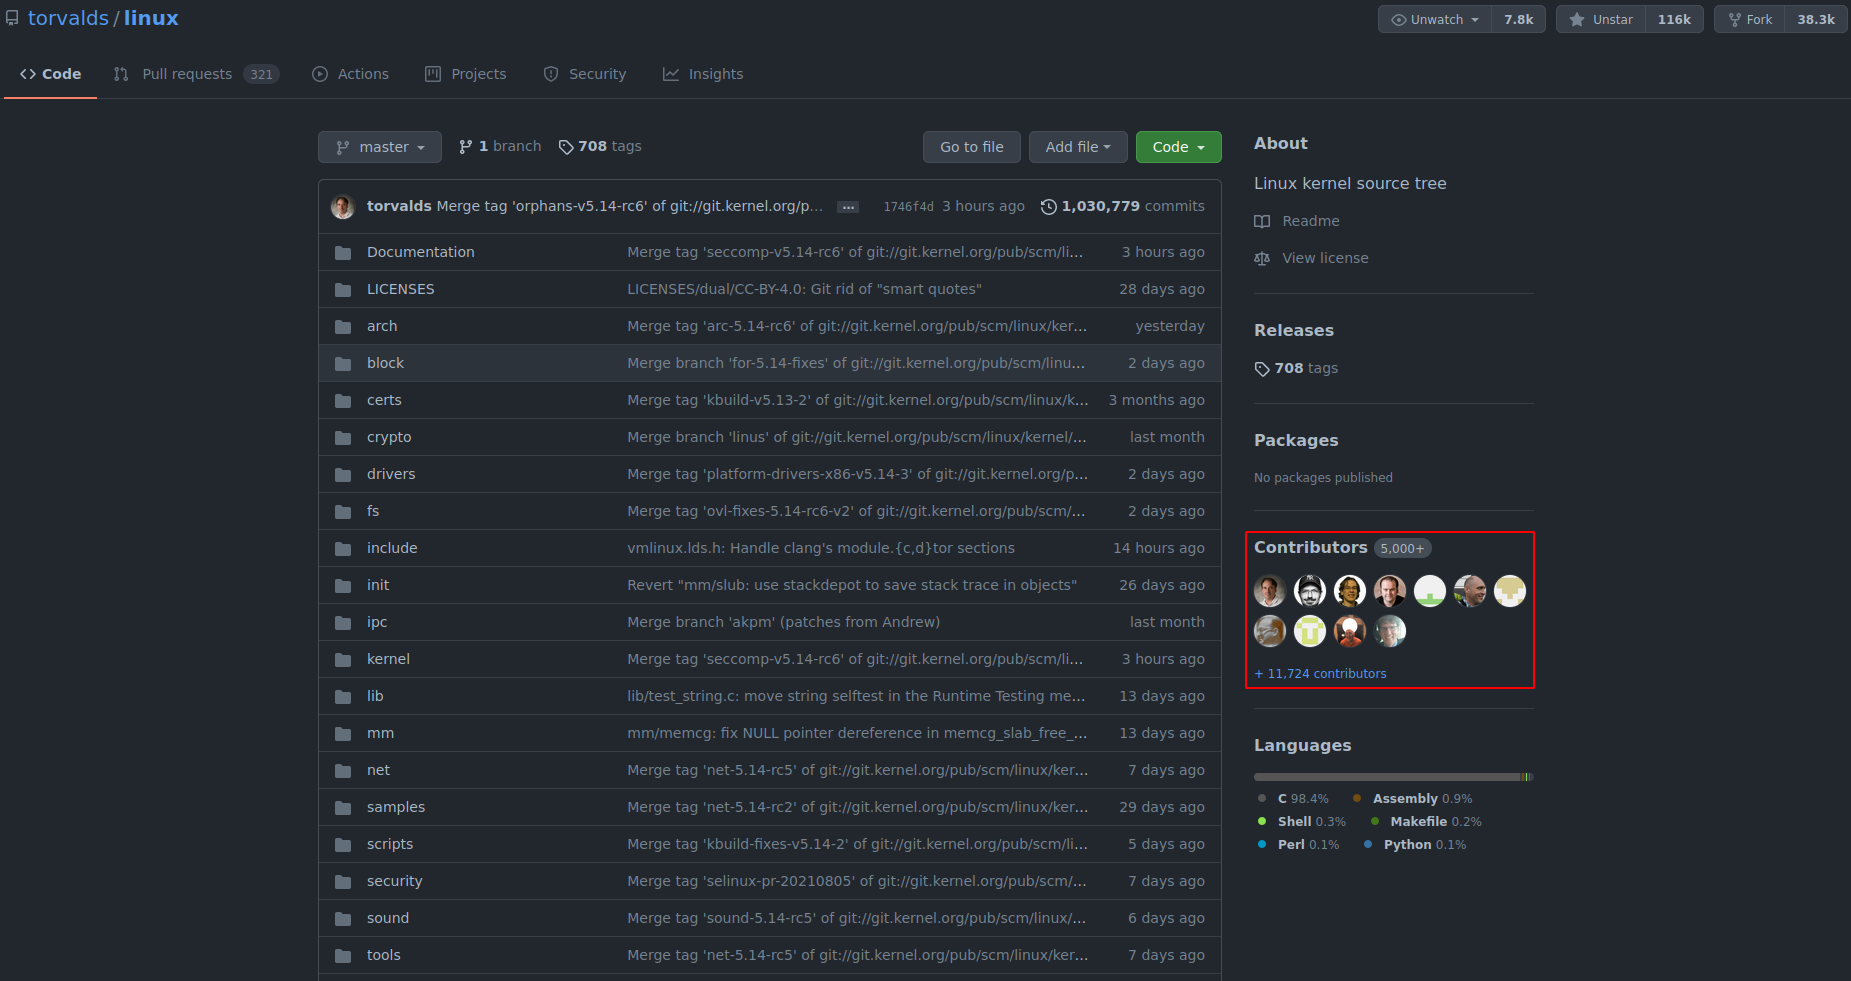Open the Projects tab
1851x981 pixels.
coord(466,74)
